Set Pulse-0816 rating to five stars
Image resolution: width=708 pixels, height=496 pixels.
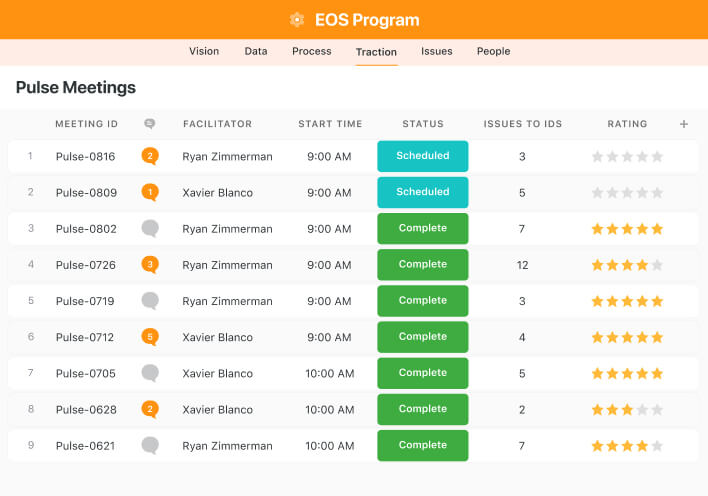657,157
